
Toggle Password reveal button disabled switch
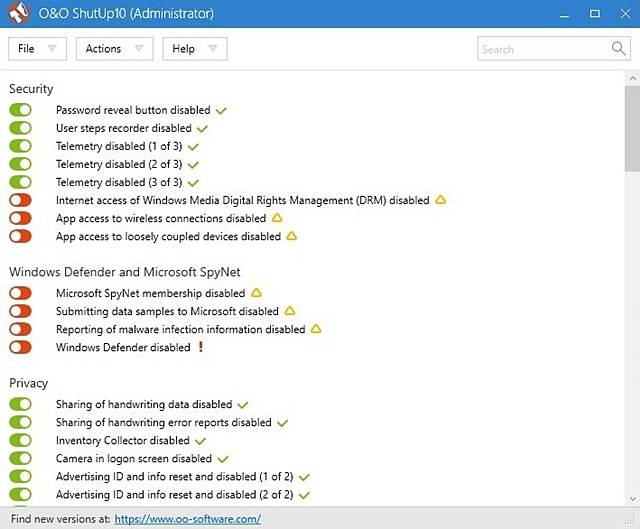(20, 110)
